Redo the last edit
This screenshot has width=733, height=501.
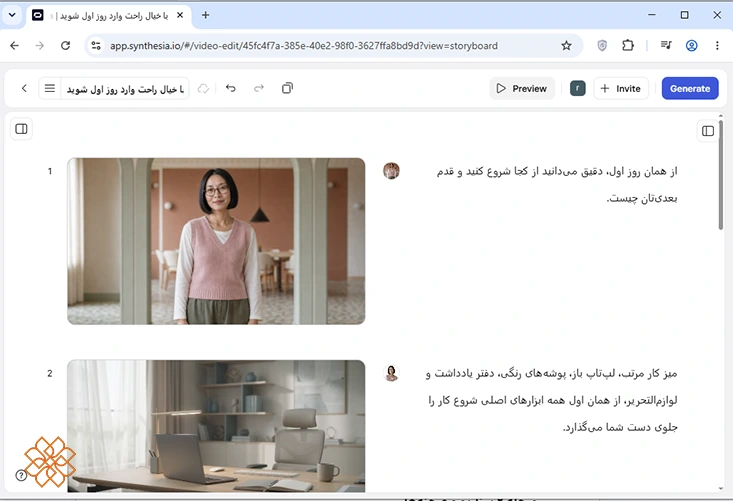[x=259, y=88]
